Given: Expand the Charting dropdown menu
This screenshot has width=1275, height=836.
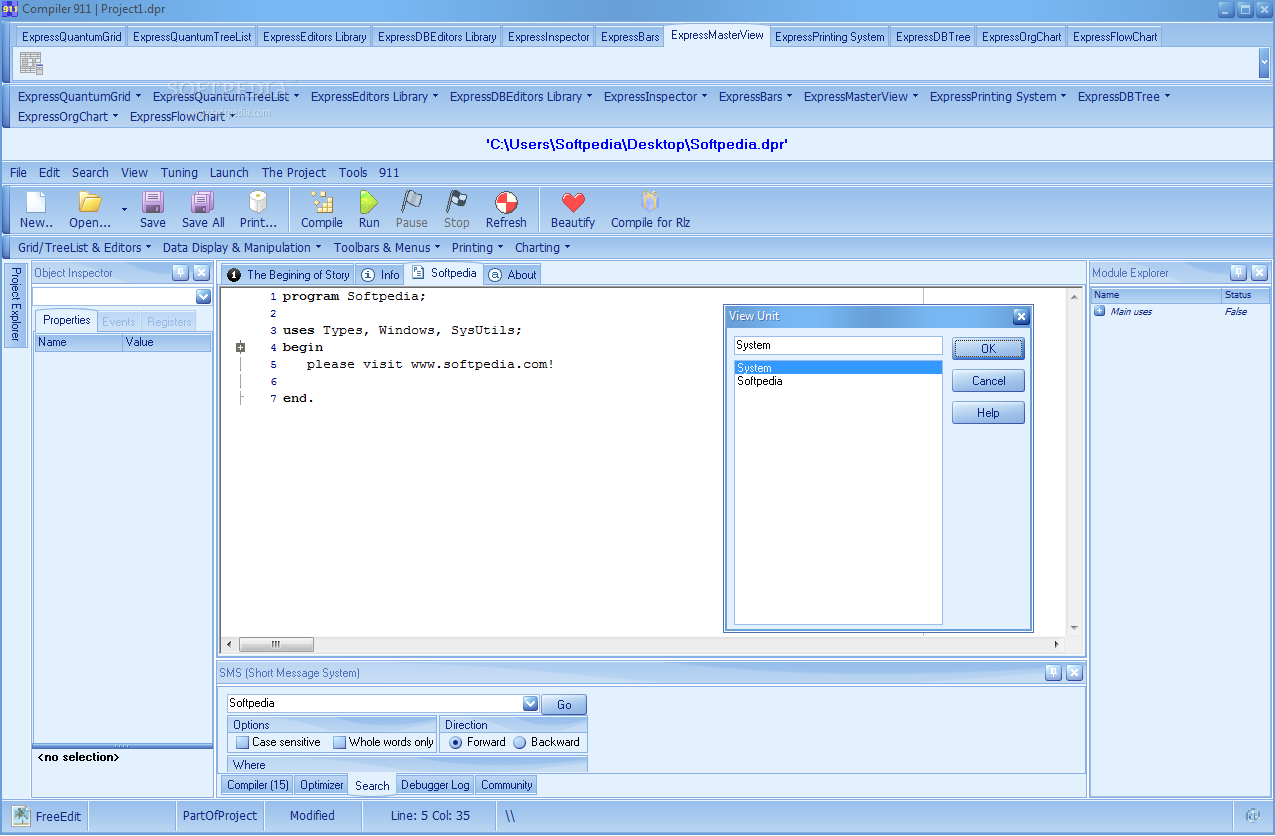Looking at the screenshot, I should [543, 247].
